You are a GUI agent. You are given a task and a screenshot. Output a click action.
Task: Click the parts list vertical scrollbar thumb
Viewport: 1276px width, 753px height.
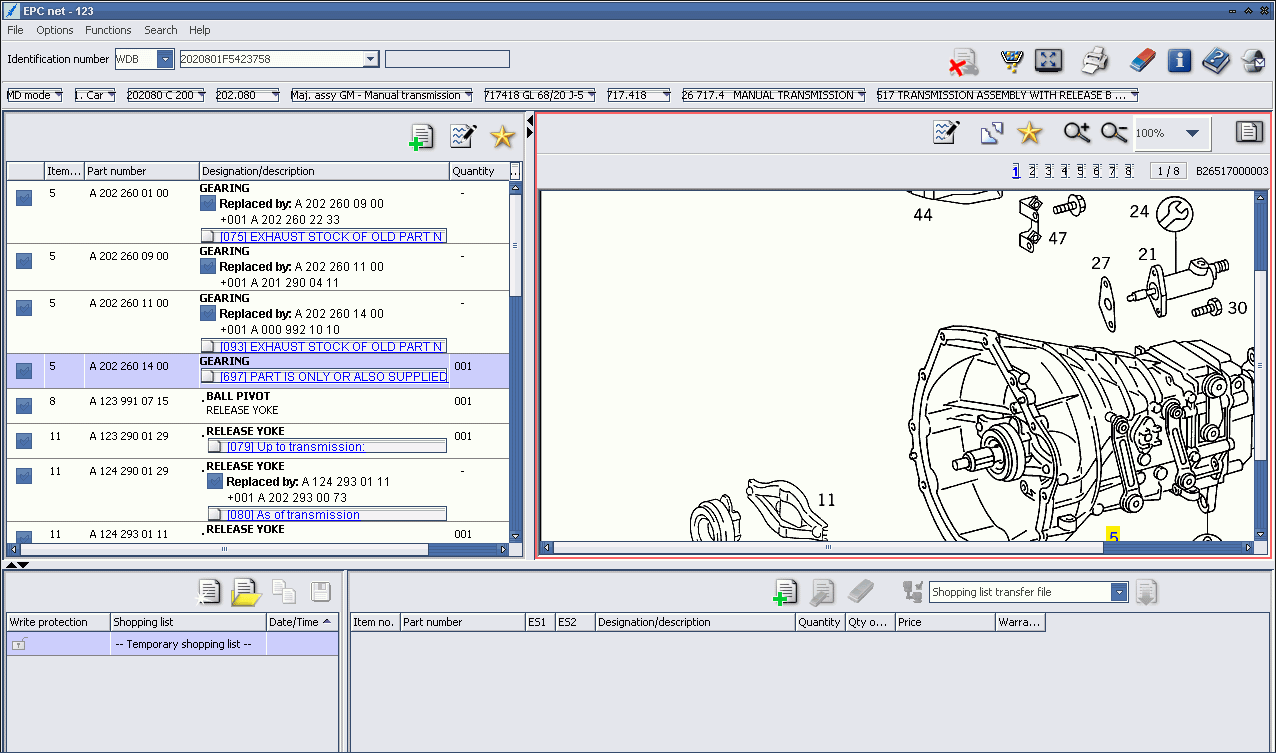(515, 245)
